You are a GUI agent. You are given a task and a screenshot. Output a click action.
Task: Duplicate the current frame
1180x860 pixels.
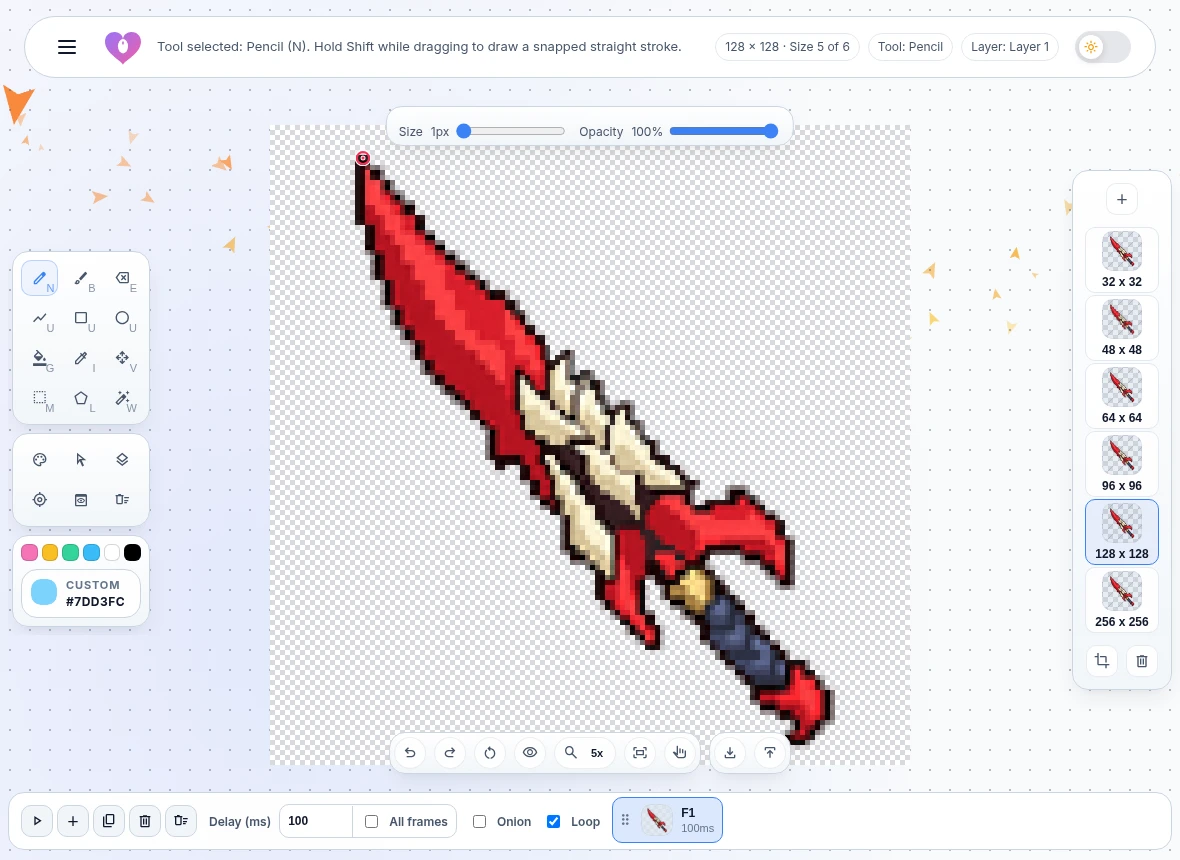(108, 821)
